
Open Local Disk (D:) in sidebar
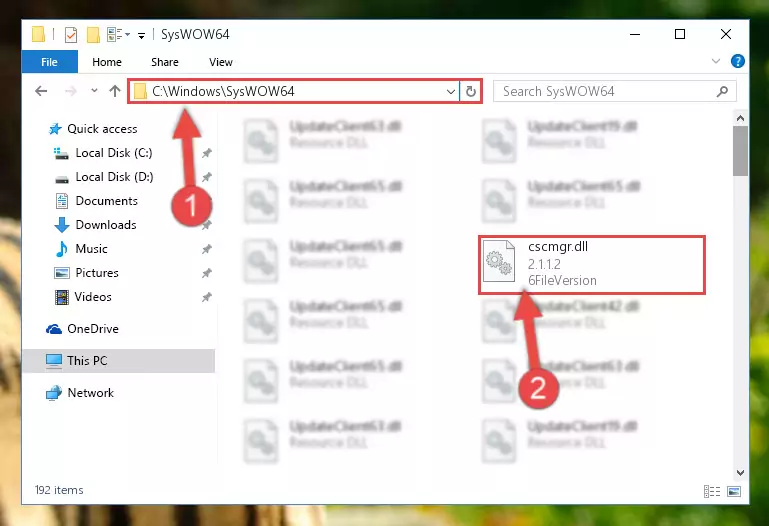[104, 177]
